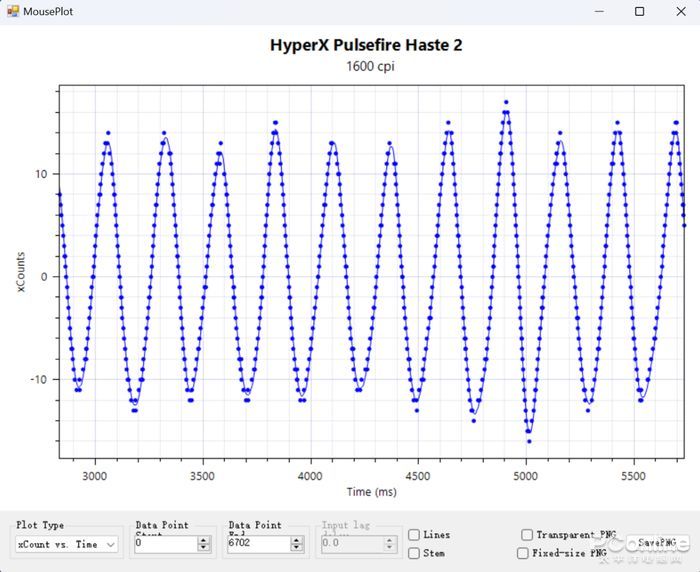
Task: Click the 5000 tick label on time axis
Action: (x=526, y=476)
